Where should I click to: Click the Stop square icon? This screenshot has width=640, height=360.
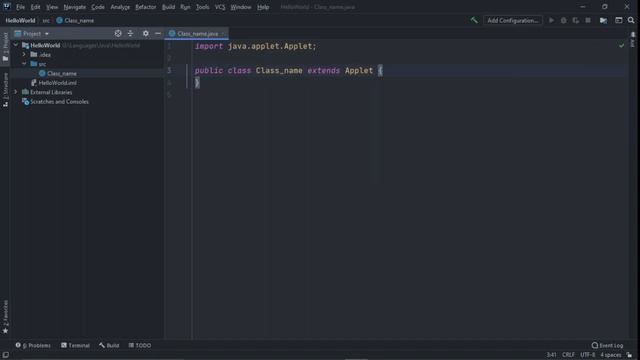pyautogui.click(x=588, y=20)
